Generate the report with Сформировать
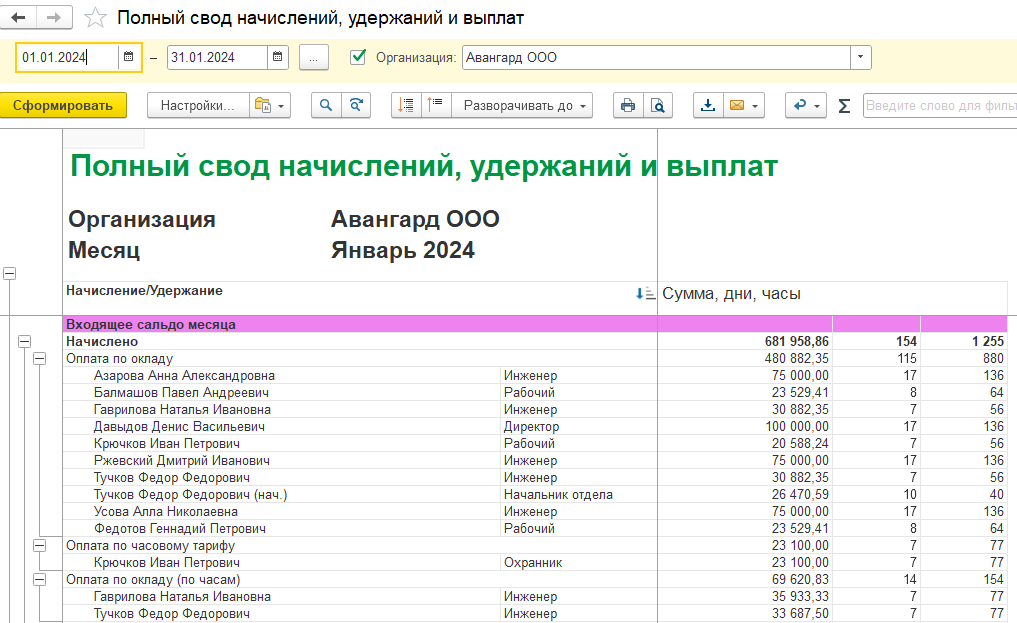Screen dimensions: 1017x623 click(63, 105)
